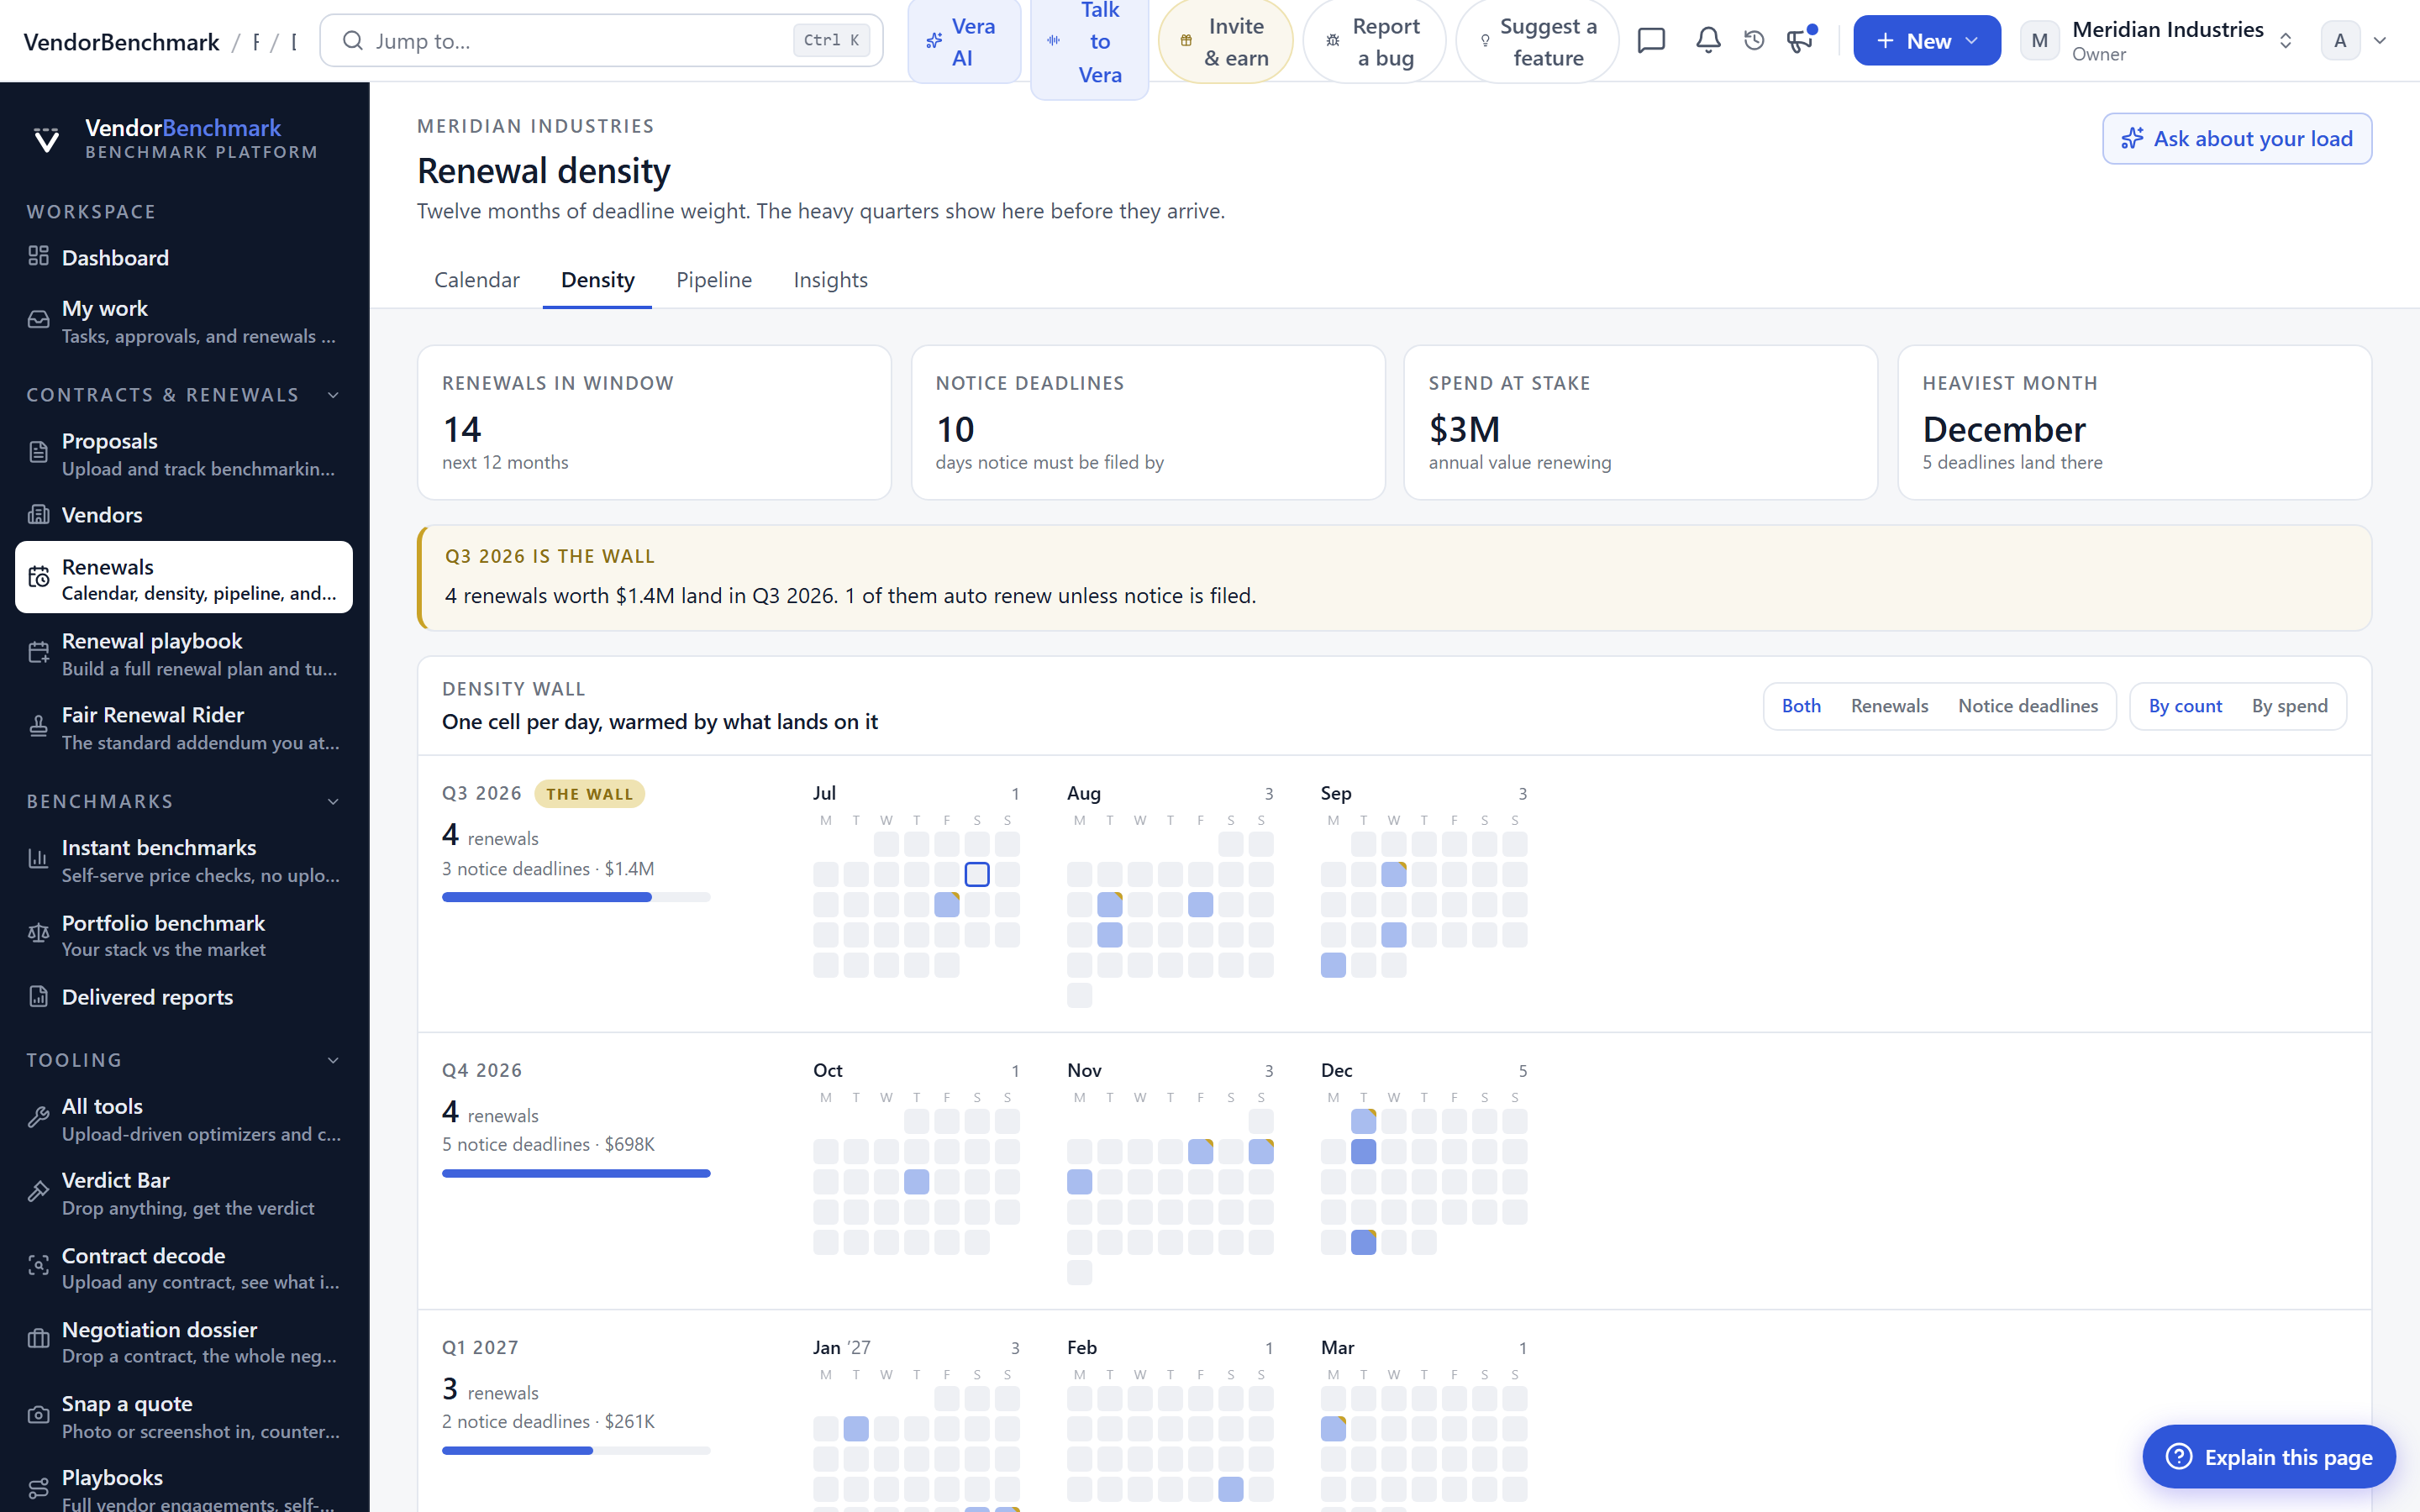
Task: Open the notifications bell icon
Action: [1708, 40]
